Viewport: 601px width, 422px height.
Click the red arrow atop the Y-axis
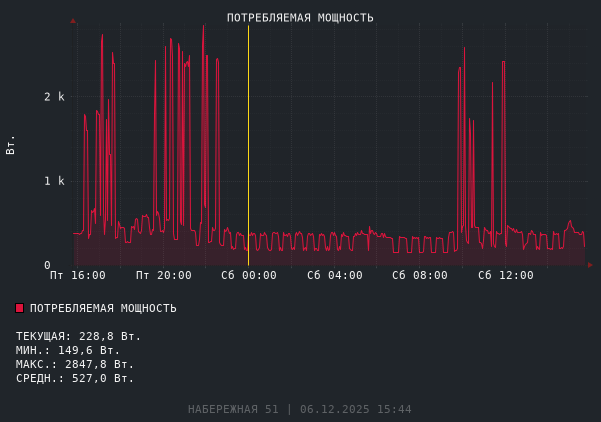[x=73, y=20]
